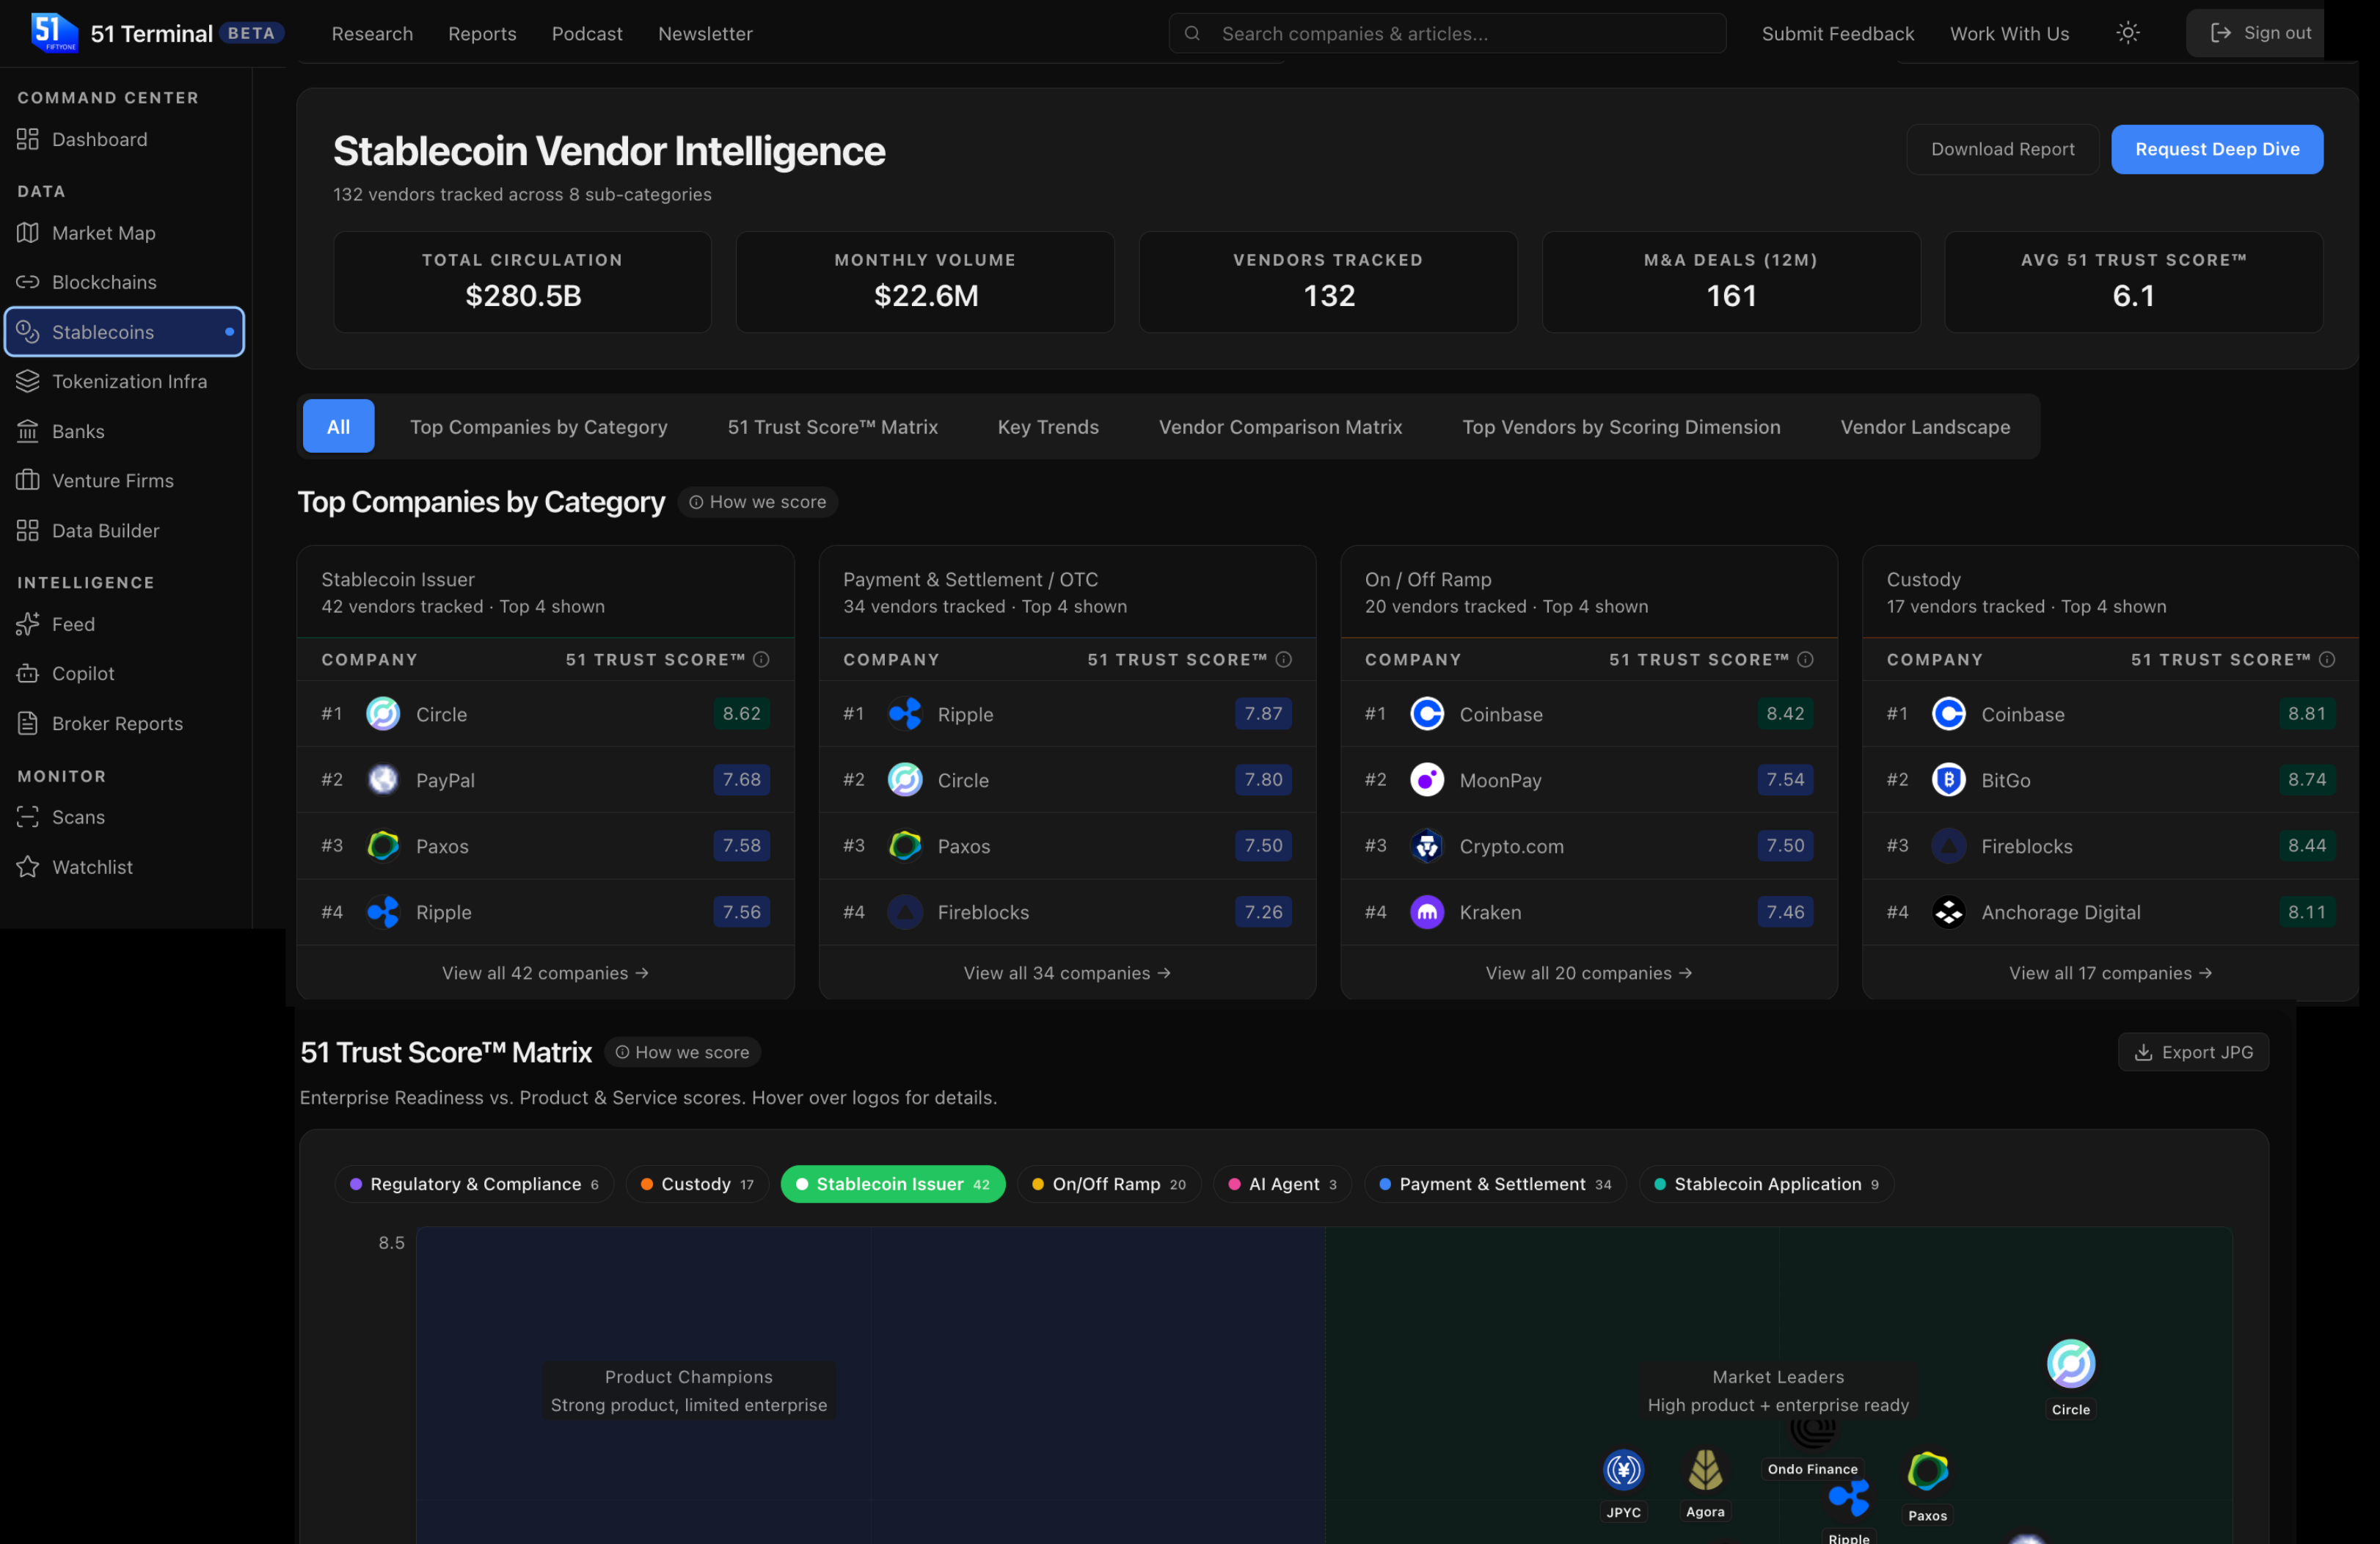Click Circle logo in the matrix chart
This screenshot has height=1544, width=2380.
coord(2070,1363)
